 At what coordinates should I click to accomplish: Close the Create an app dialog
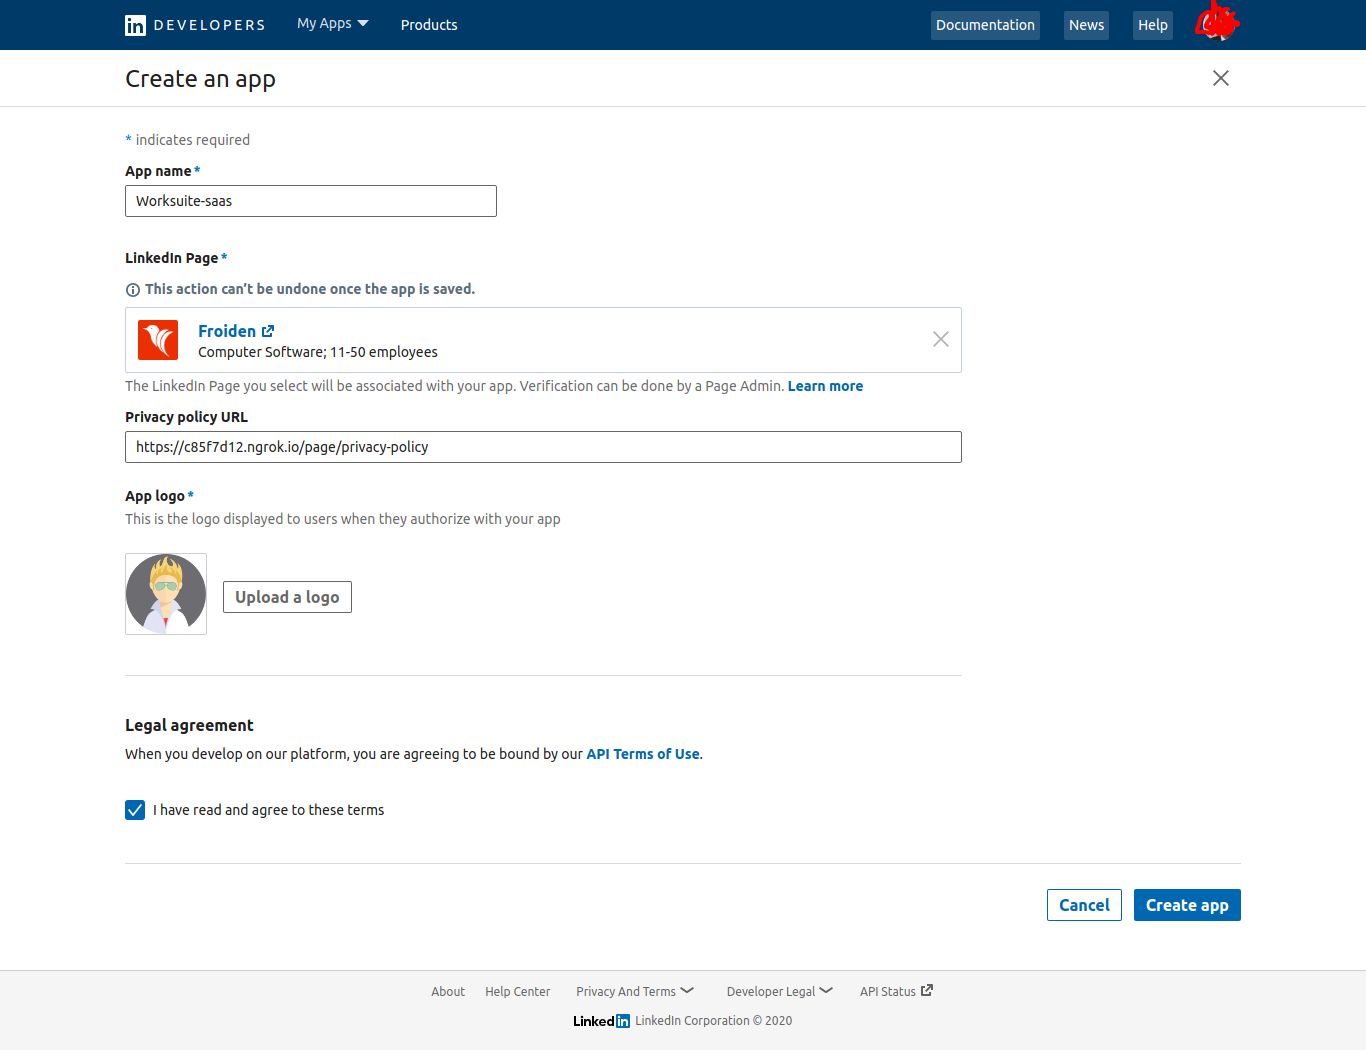(1221, 78)
